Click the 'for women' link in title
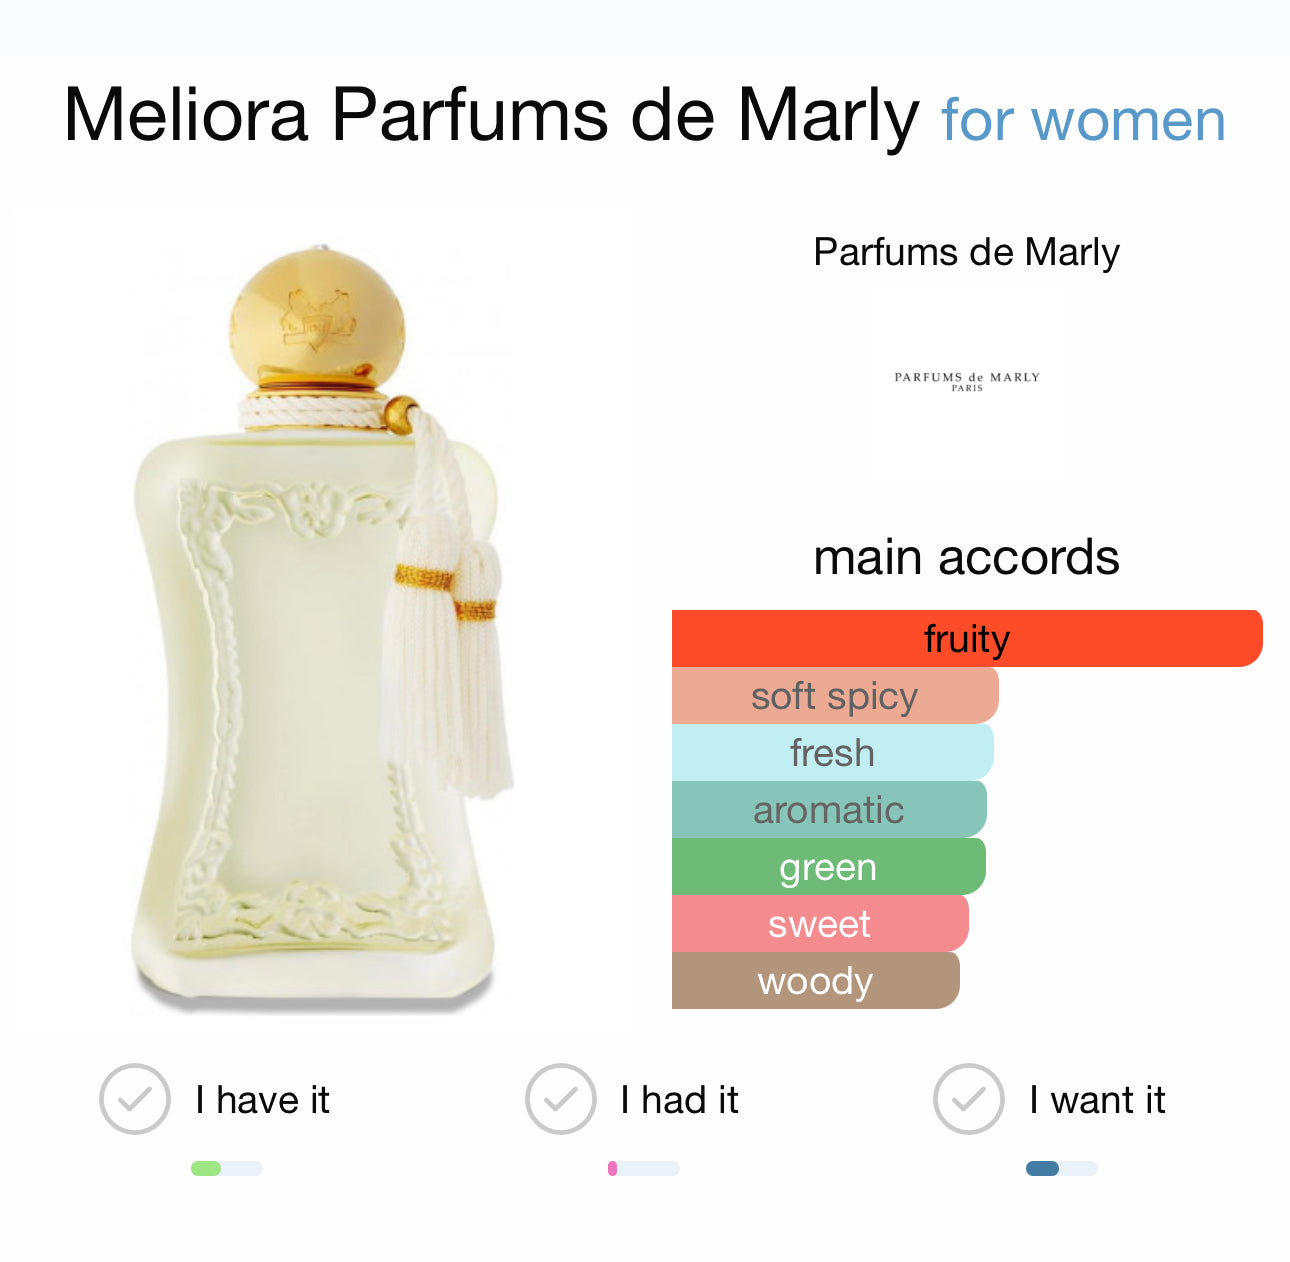 tap(1083, 120)
